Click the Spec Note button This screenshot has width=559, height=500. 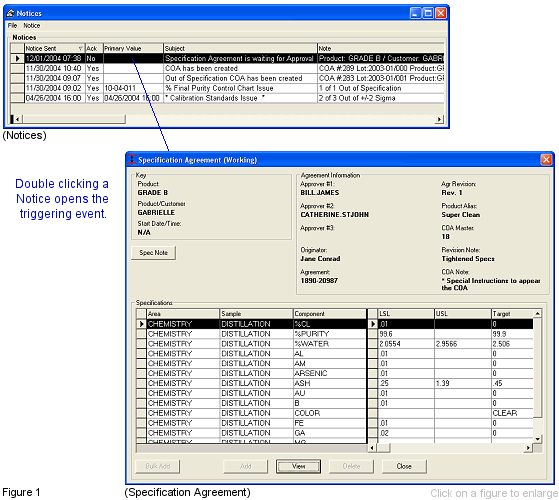(153, 252)
